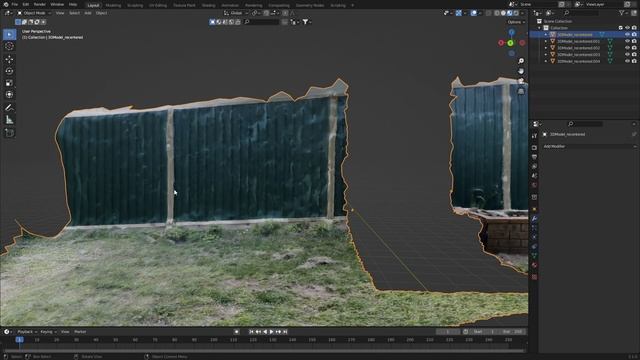
Task: Open the Window menu
Action: 57,4
